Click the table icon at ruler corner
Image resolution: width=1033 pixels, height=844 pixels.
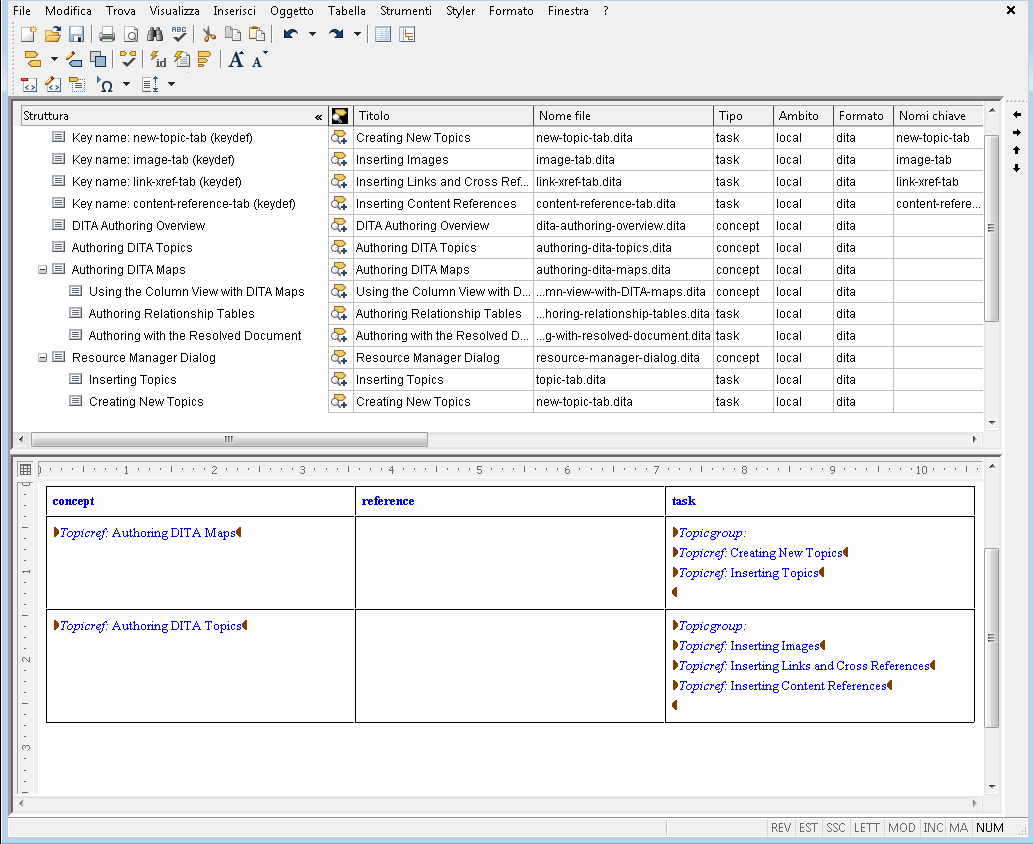25,469
